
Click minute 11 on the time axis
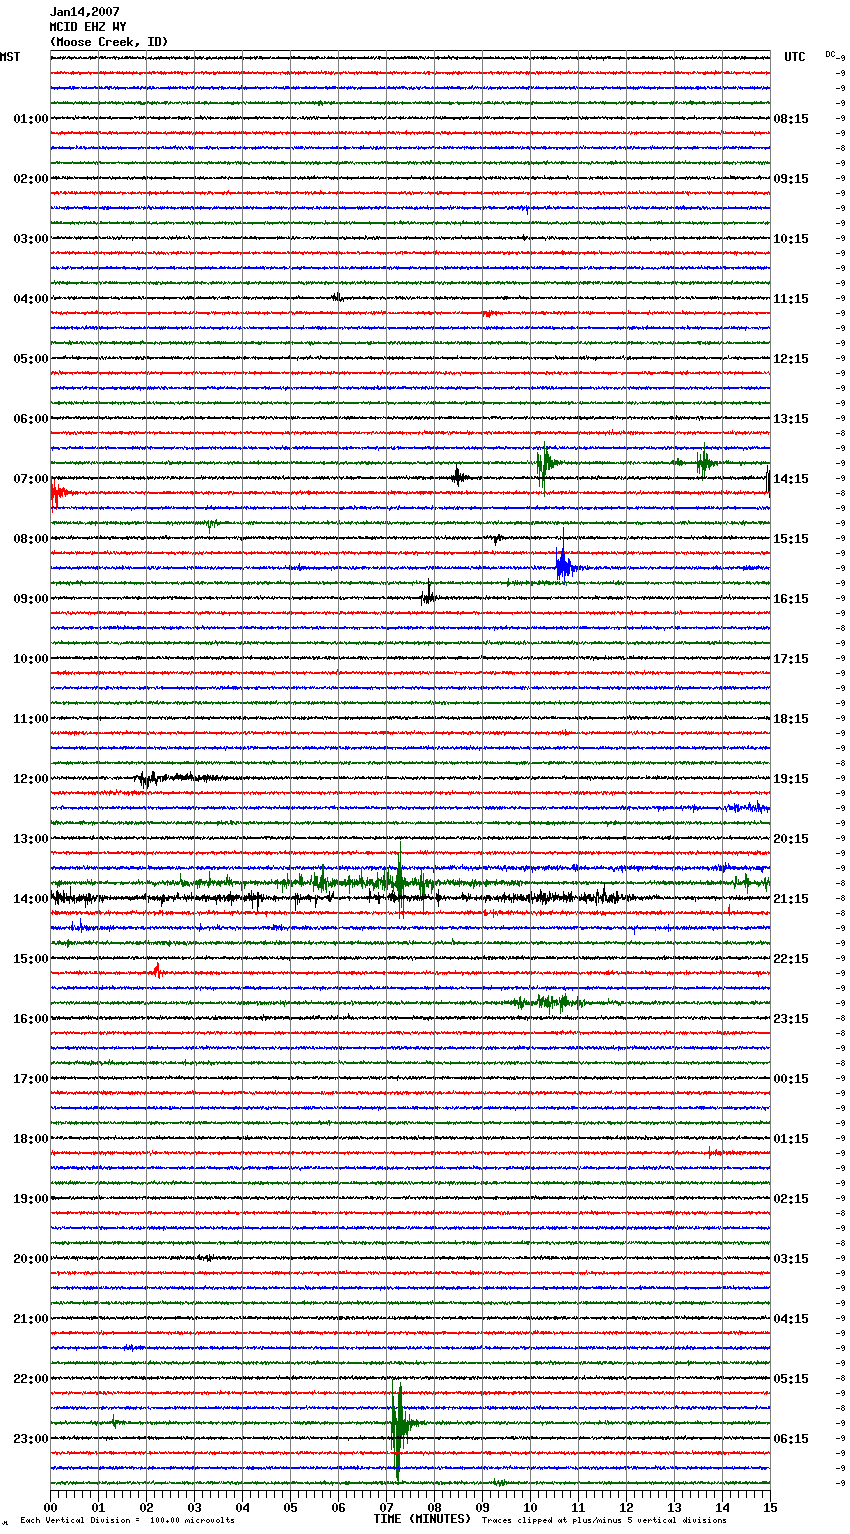(579, 1507)
